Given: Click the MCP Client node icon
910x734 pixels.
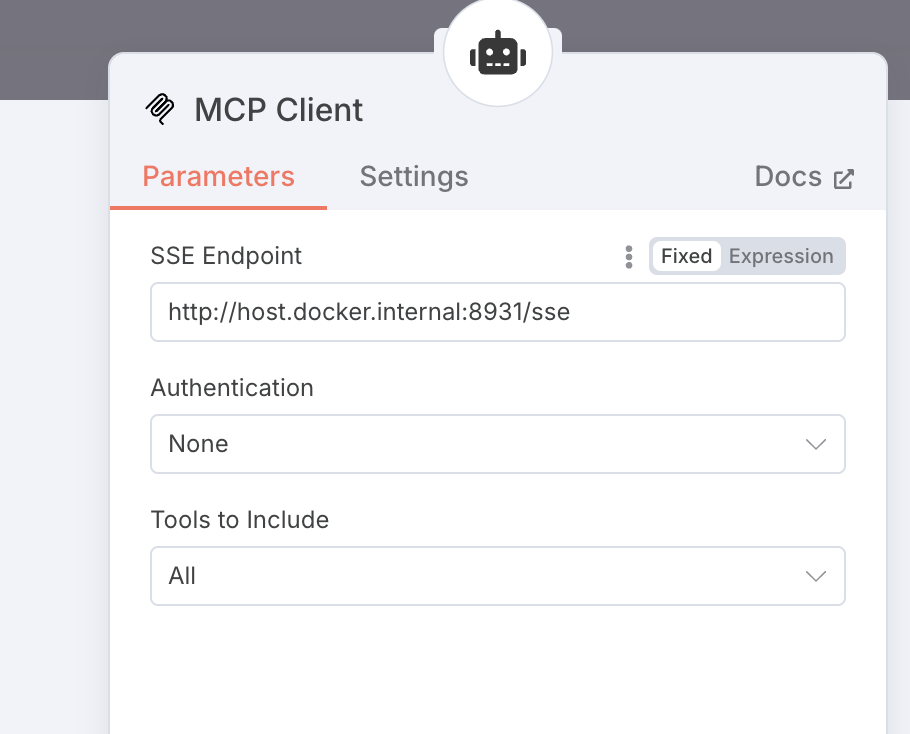Looking at the screenshot, I should point(160,109).
